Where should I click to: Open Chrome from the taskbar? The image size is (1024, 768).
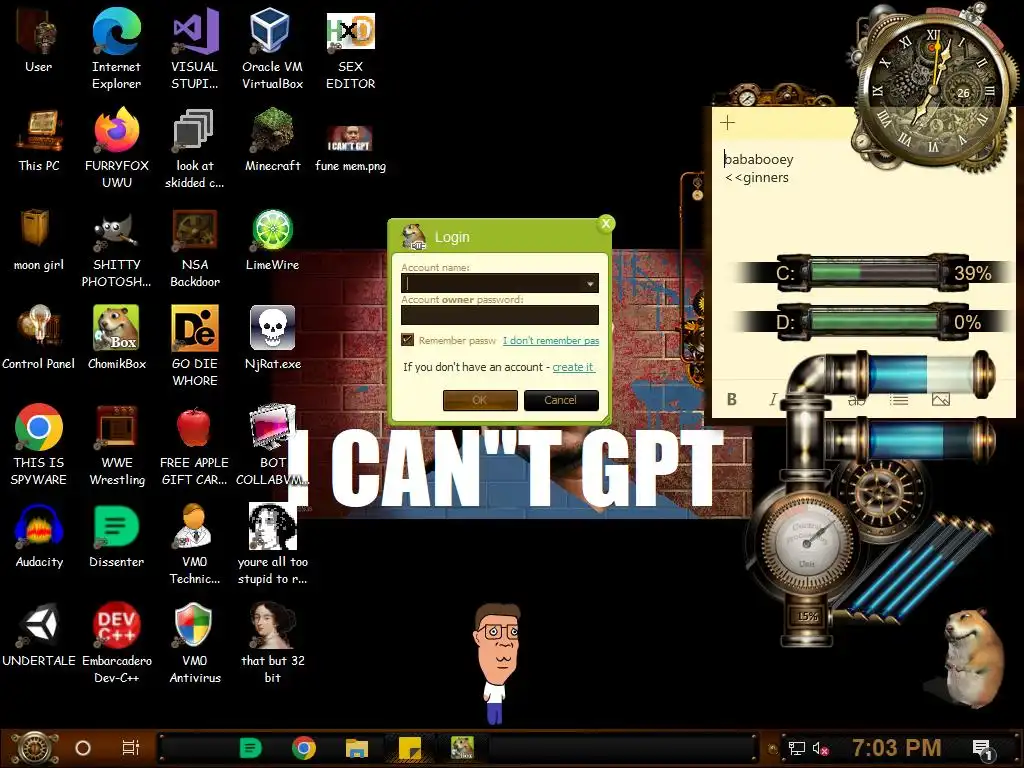pyautogui.click(x=304, y=748)
